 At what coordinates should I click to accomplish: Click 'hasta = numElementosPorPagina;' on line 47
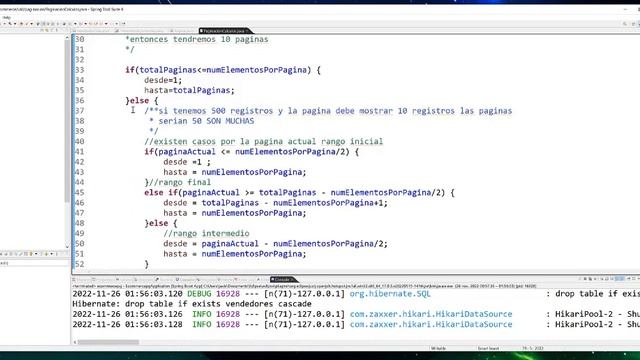pyautogui.click(x=235, y=213)
